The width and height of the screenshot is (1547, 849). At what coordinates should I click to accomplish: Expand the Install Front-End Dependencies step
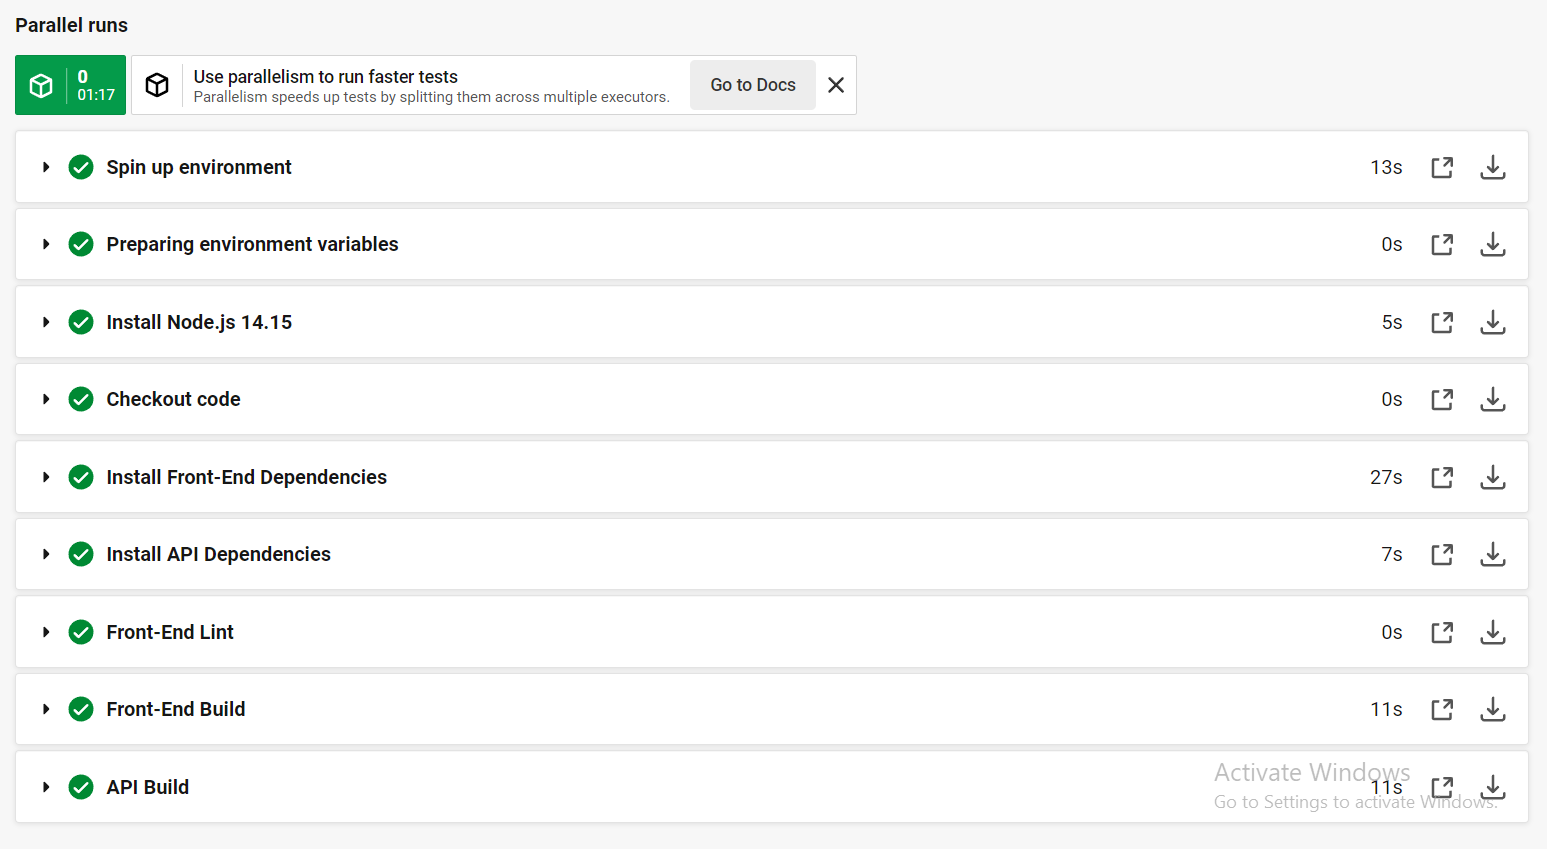click(46, 477)
